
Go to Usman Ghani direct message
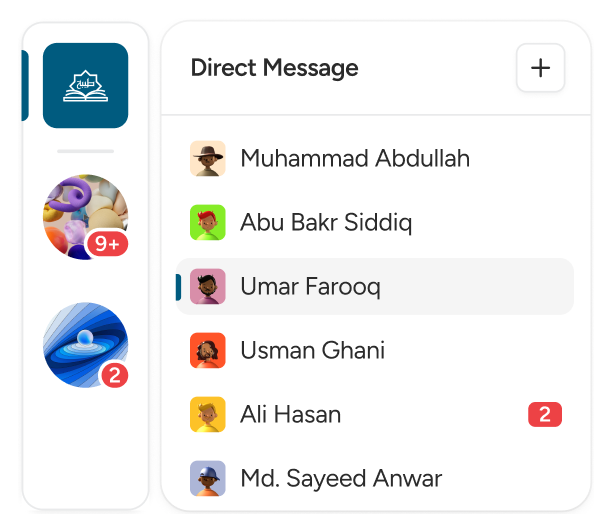point(312,350)
